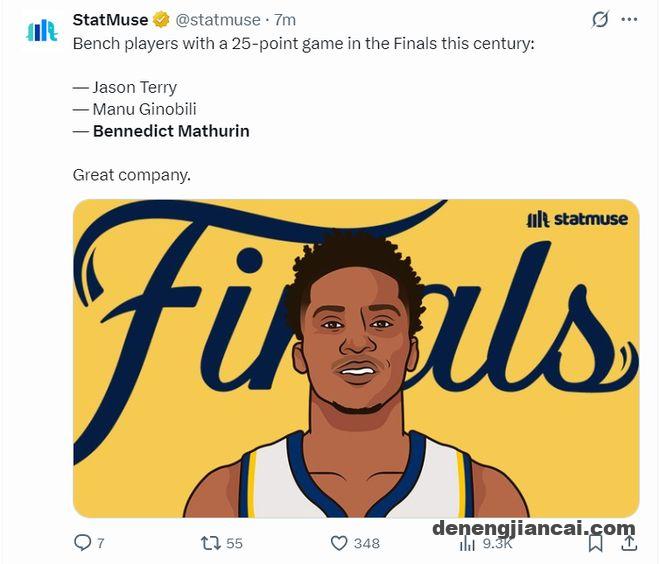Repost the tweet using the arrows icon
Image resolution: width=660 pixels, height=564 pixels.
tap(210, 543)
